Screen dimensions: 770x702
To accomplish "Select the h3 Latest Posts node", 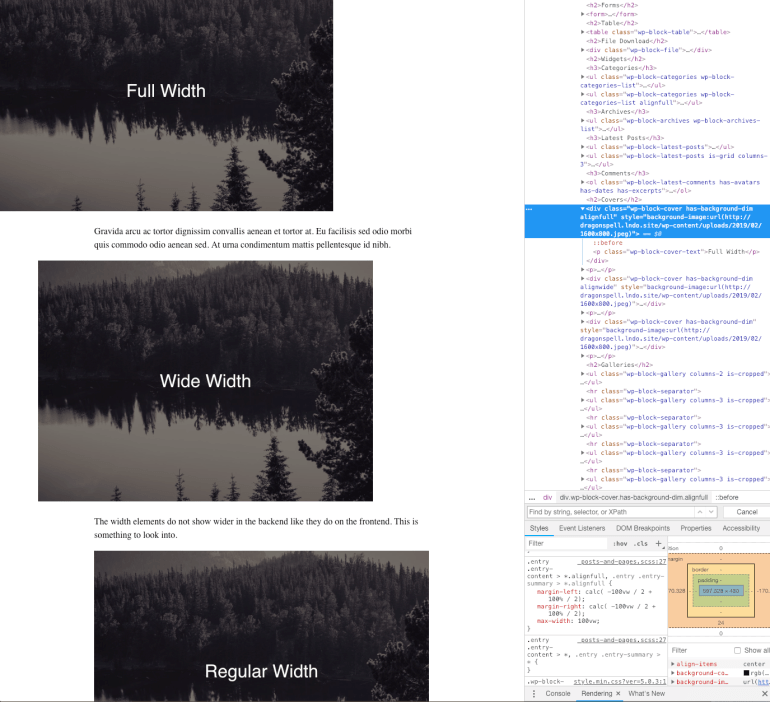I will point(625,138).
